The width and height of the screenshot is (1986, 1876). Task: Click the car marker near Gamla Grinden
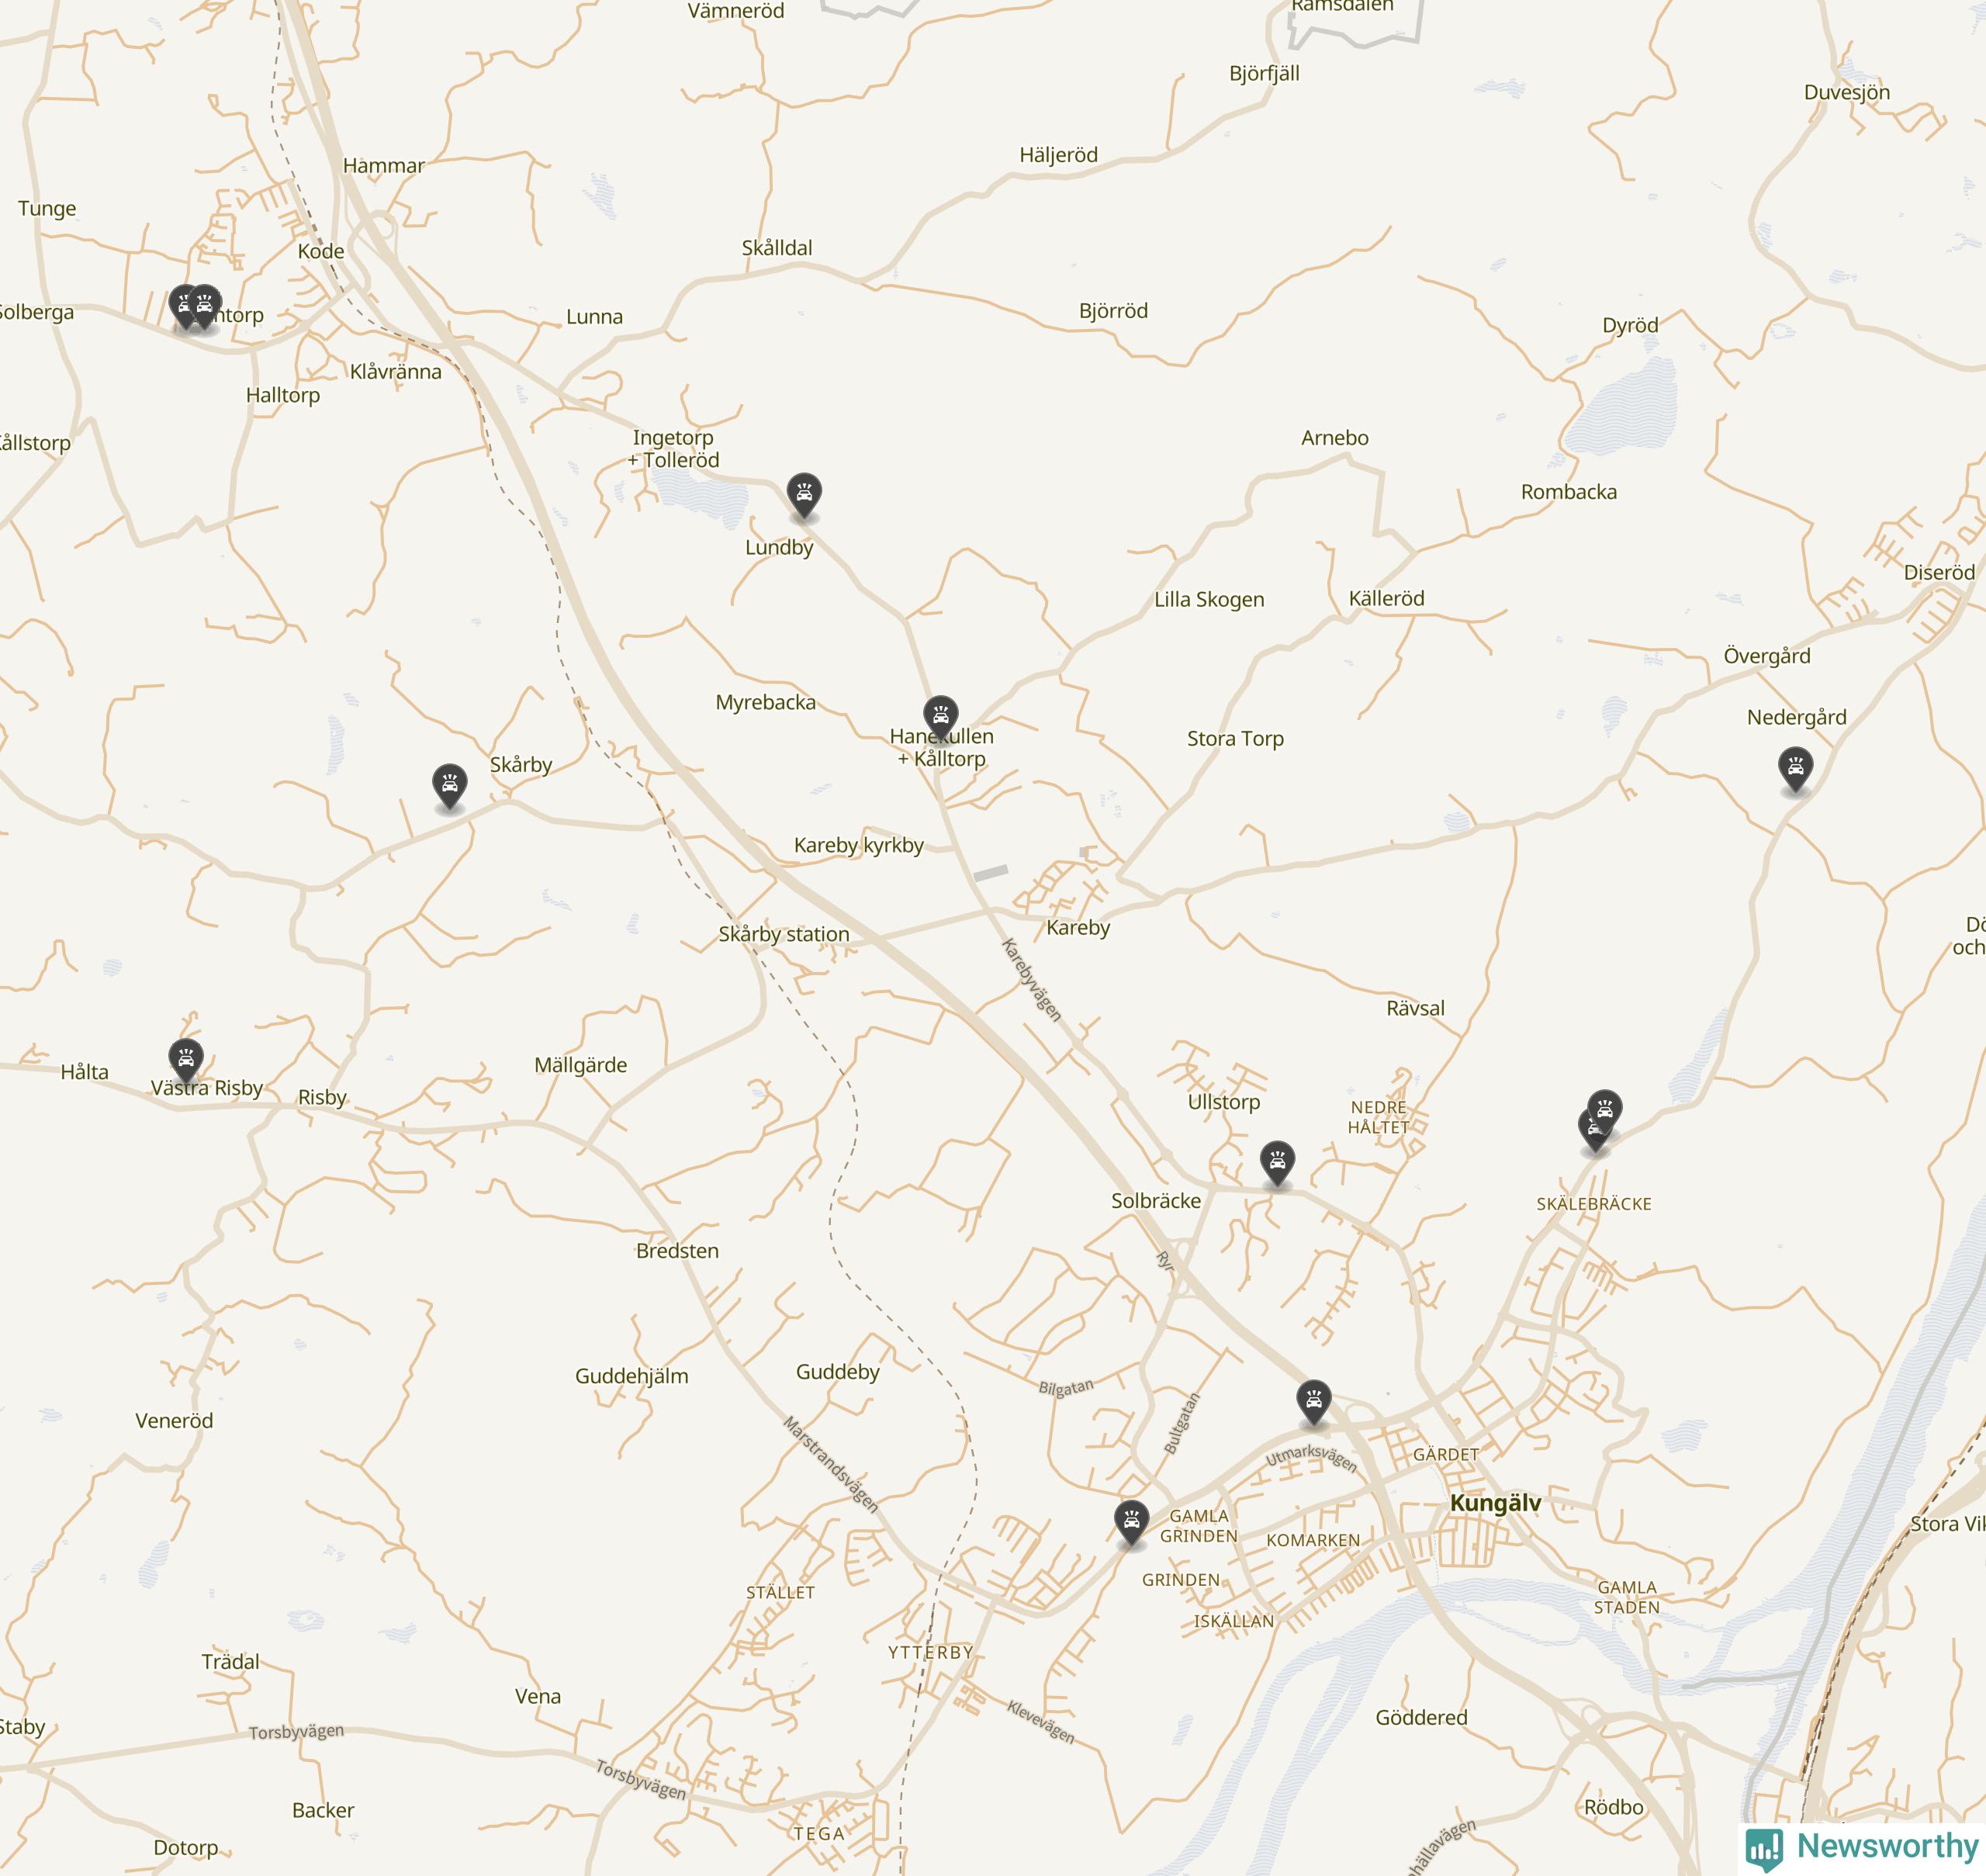(1131, 1522)
